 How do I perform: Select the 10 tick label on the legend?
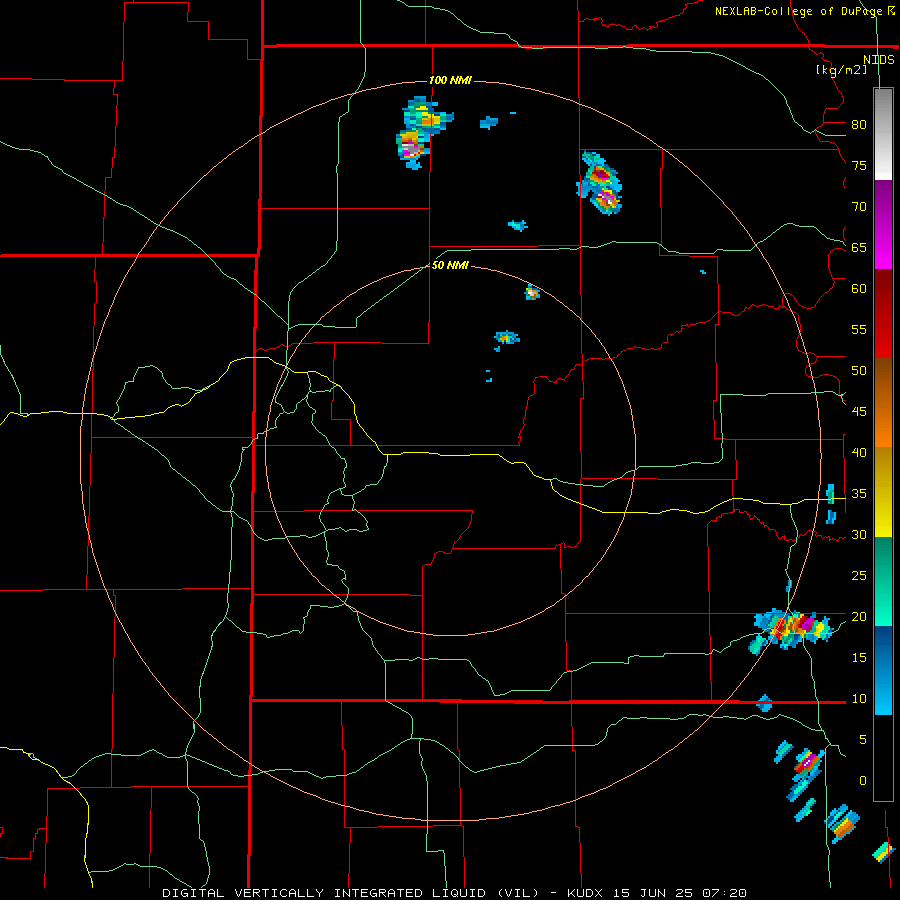(859, 699)
